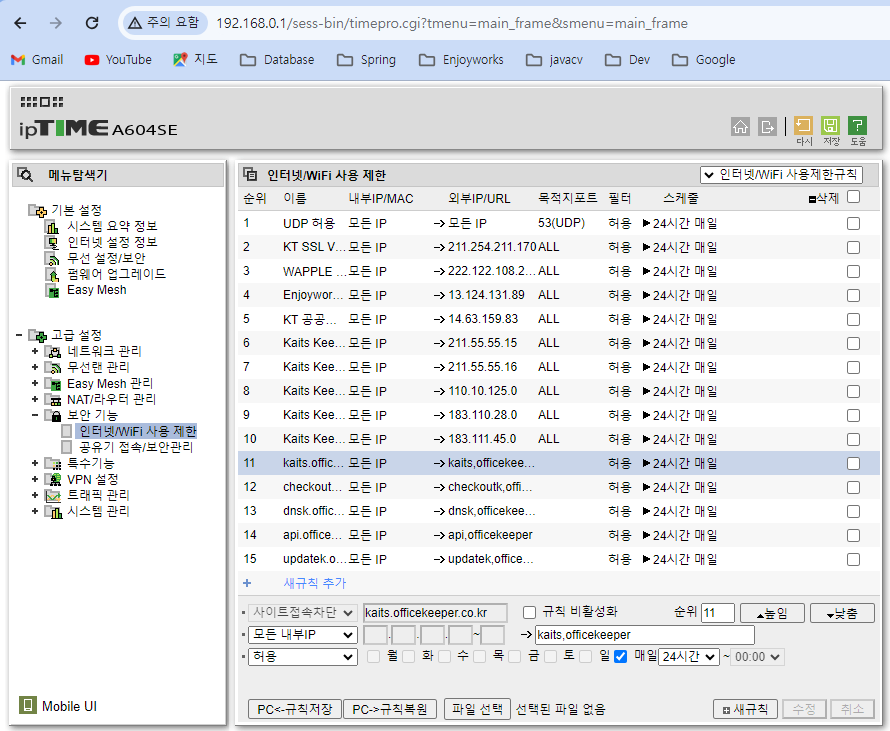The image size is (890, 731).
Task: Open the Google bookmark folder
Action: coord(704,60)
